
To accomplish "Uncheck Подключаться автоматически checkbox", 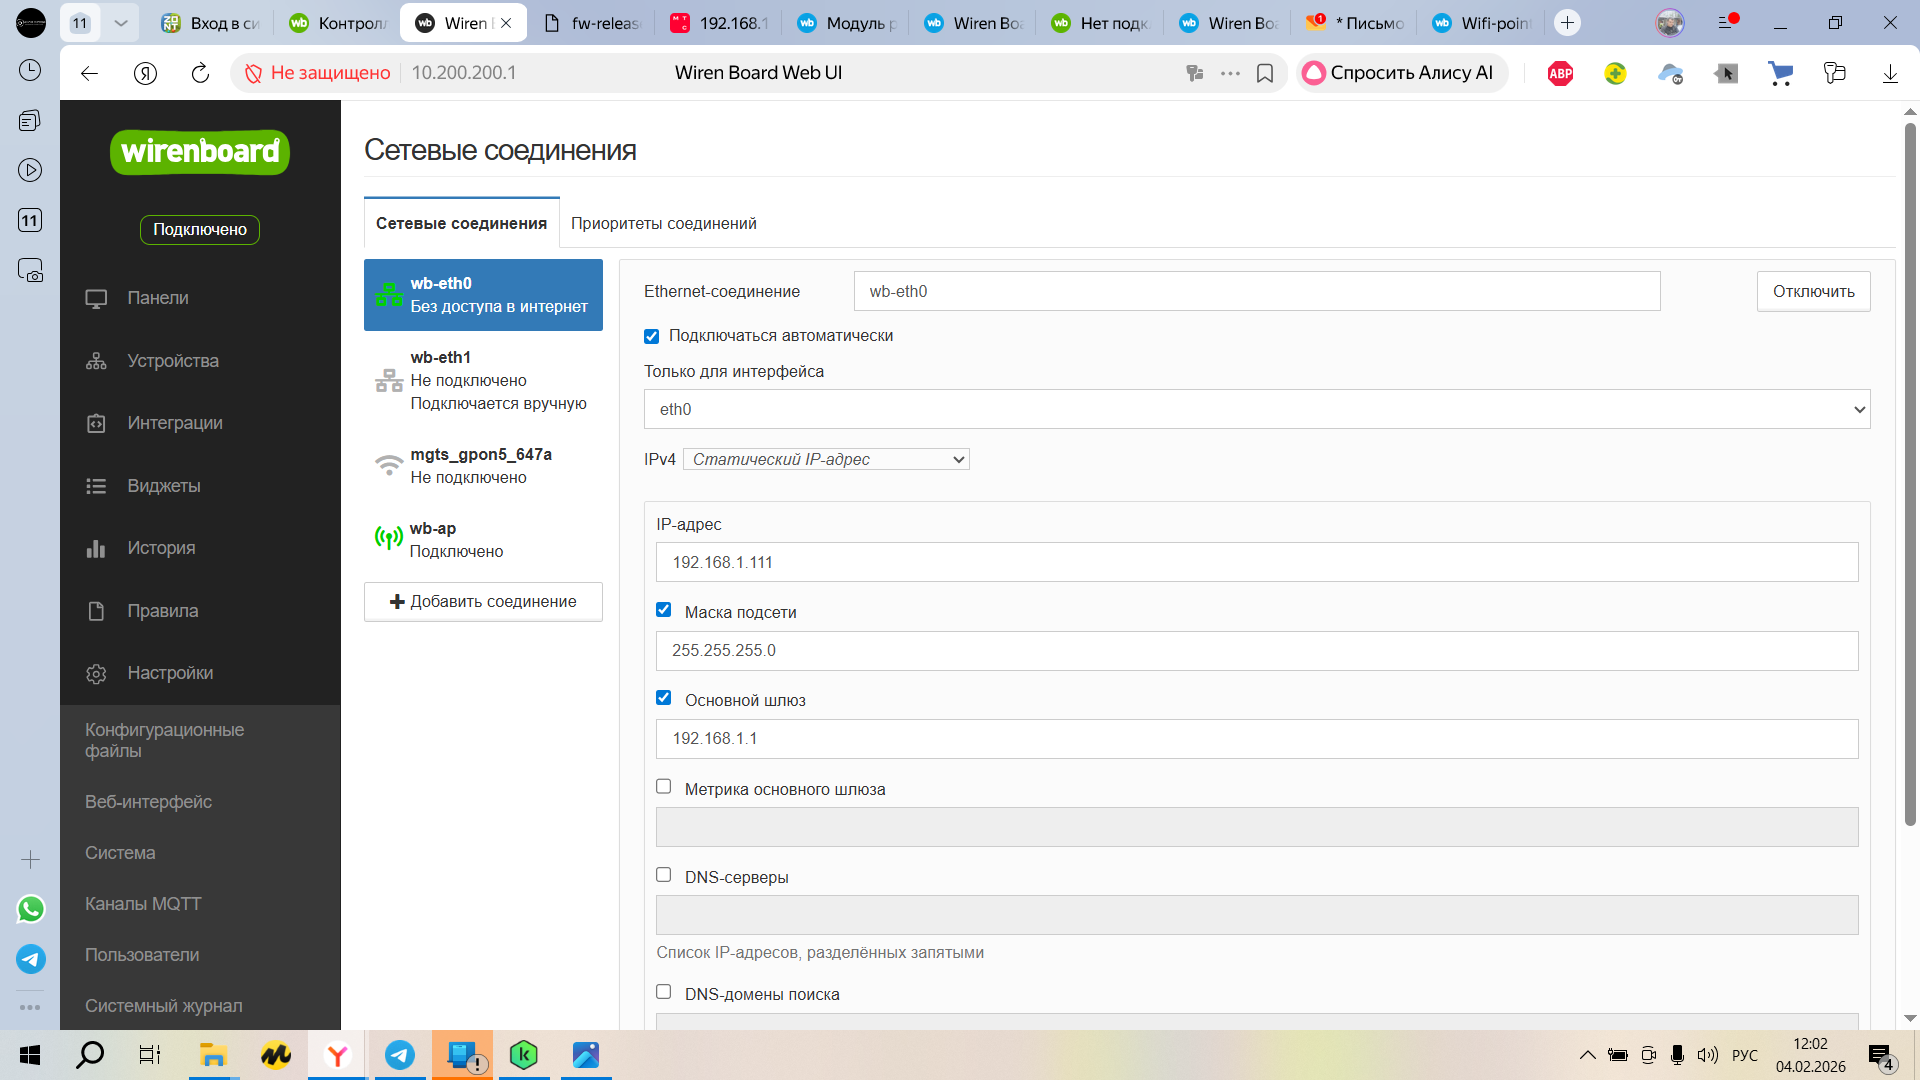I will [x=652, y=336].
